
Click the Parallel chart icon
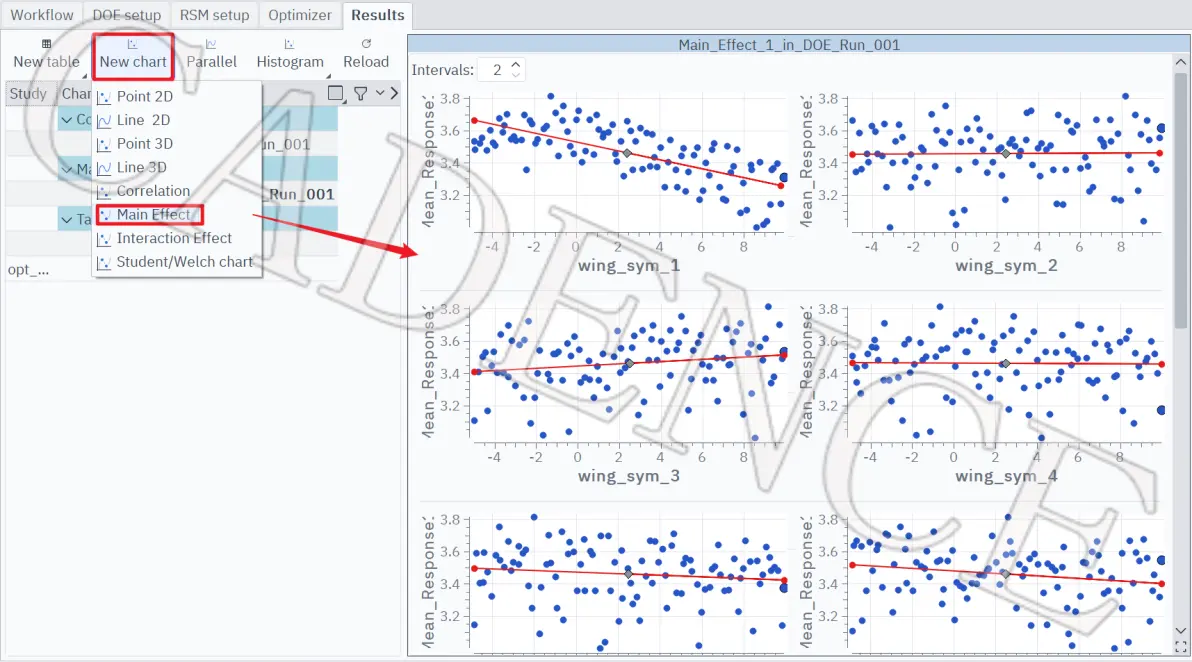[x=211, y=44]
